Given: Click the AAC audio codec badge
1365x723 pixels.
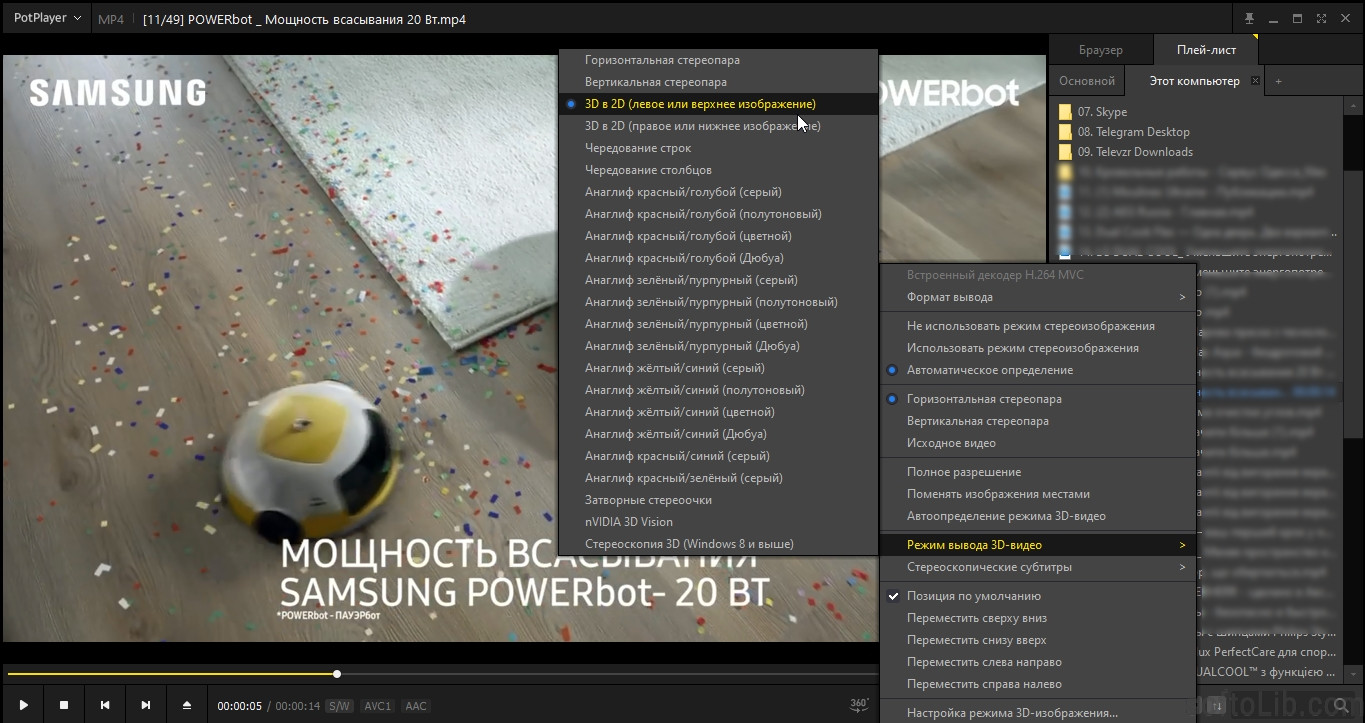Looking at the screenshot, I should 416,706.
